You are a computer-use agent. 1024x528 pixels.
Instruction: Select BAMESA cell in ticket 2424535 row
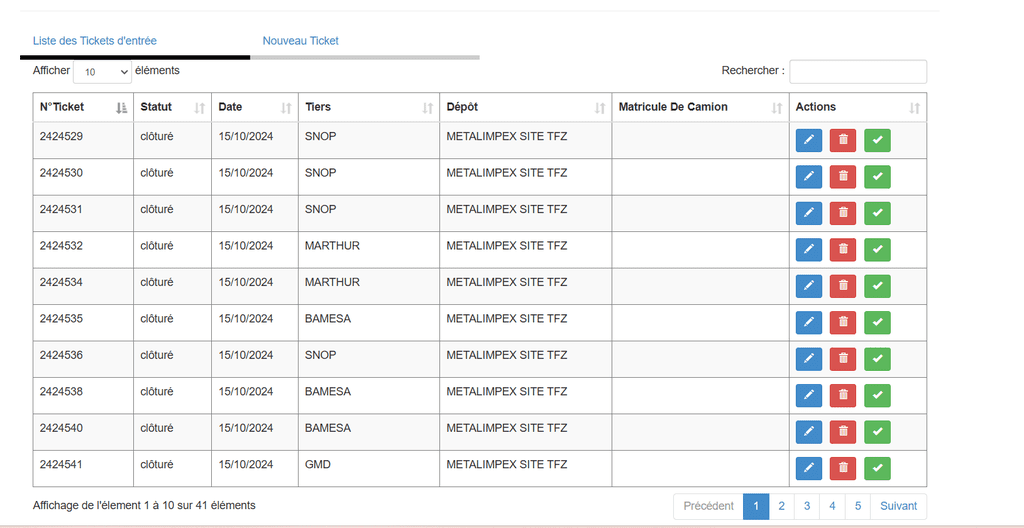point(369,323)
